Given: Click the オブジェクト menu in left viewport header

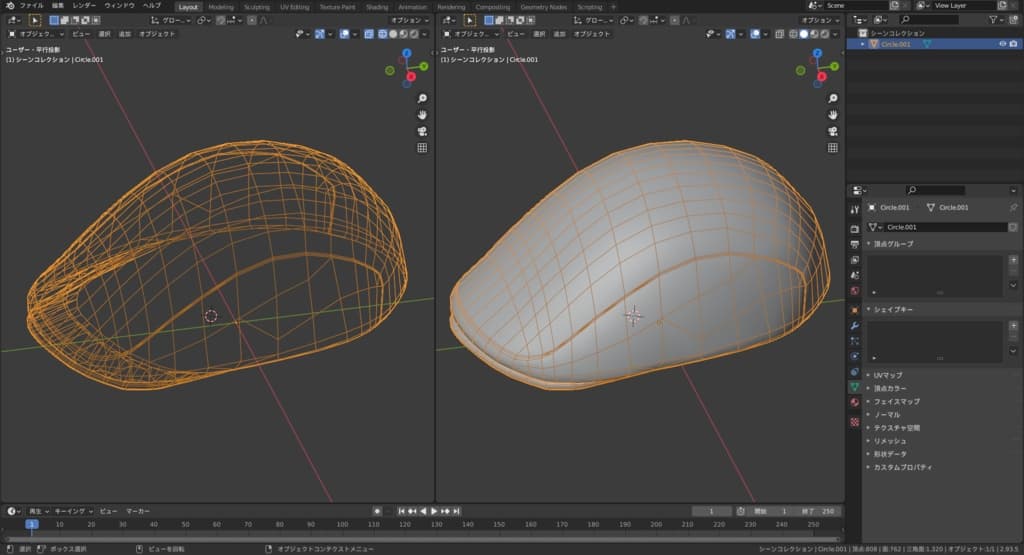Looking at the screenshot, I should [x=157, y=33].
